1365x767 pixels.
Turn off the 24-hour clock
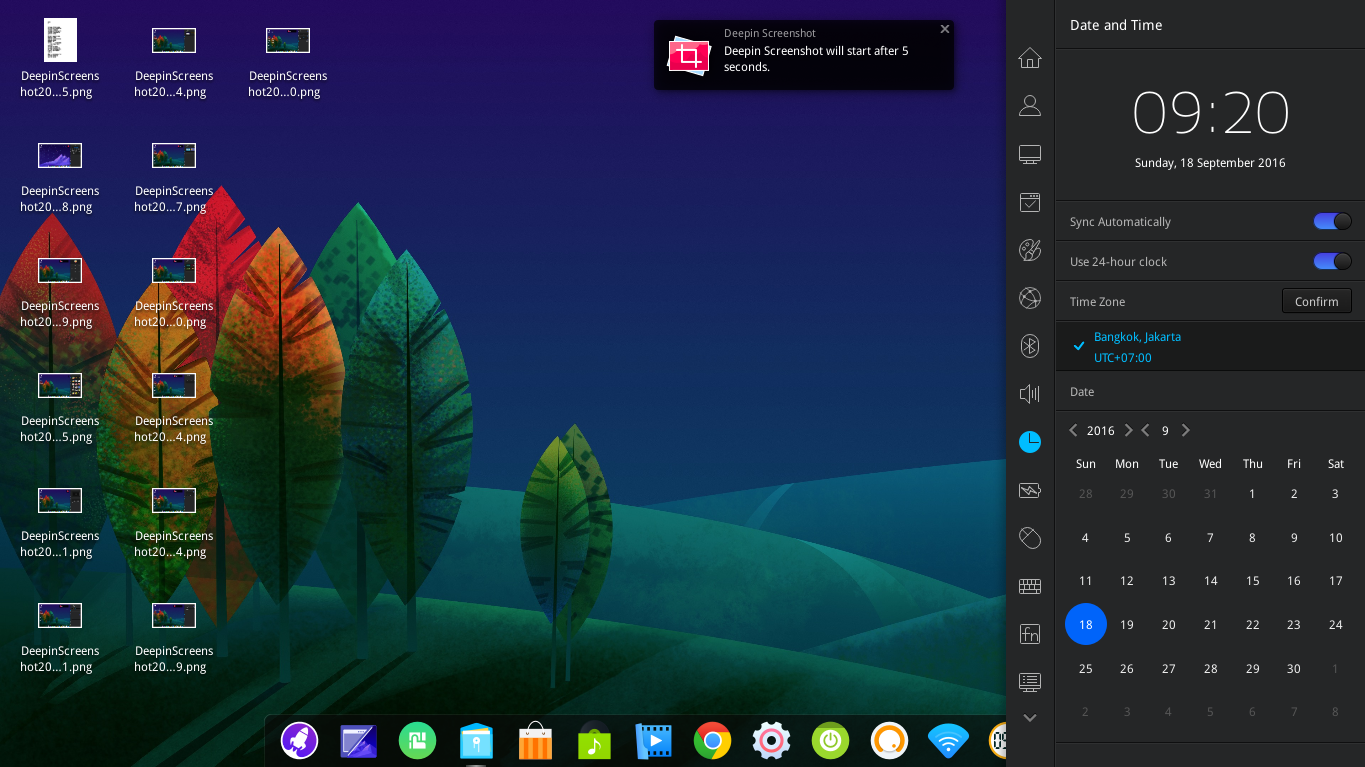1331,261
